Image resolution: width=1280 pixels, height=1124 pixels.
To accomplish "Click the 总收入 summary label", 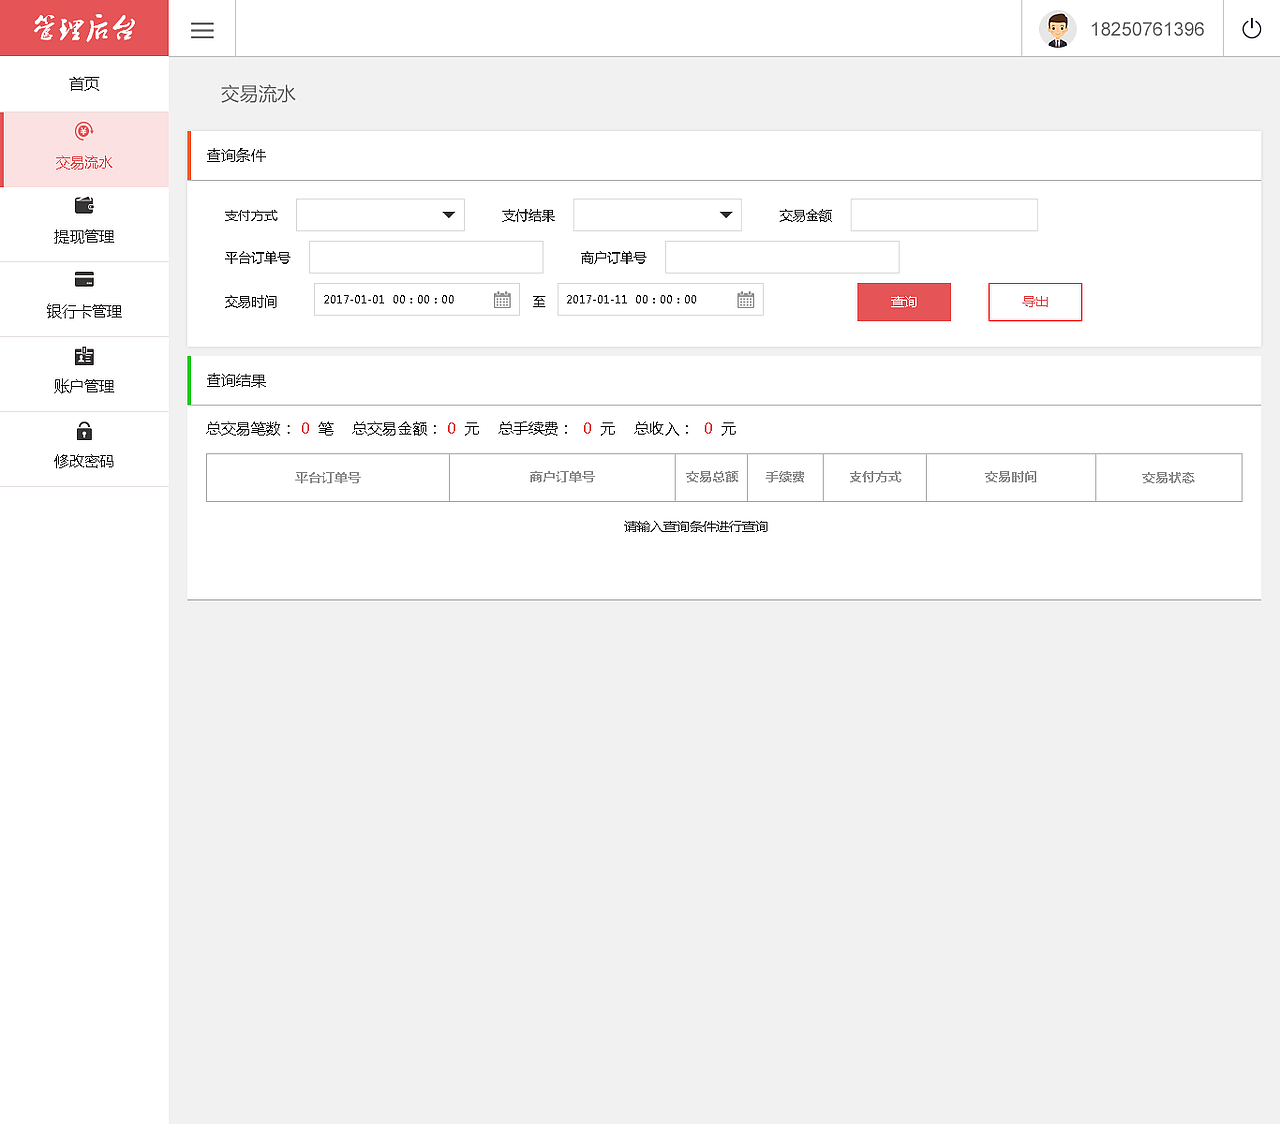I will click(663, 429).
